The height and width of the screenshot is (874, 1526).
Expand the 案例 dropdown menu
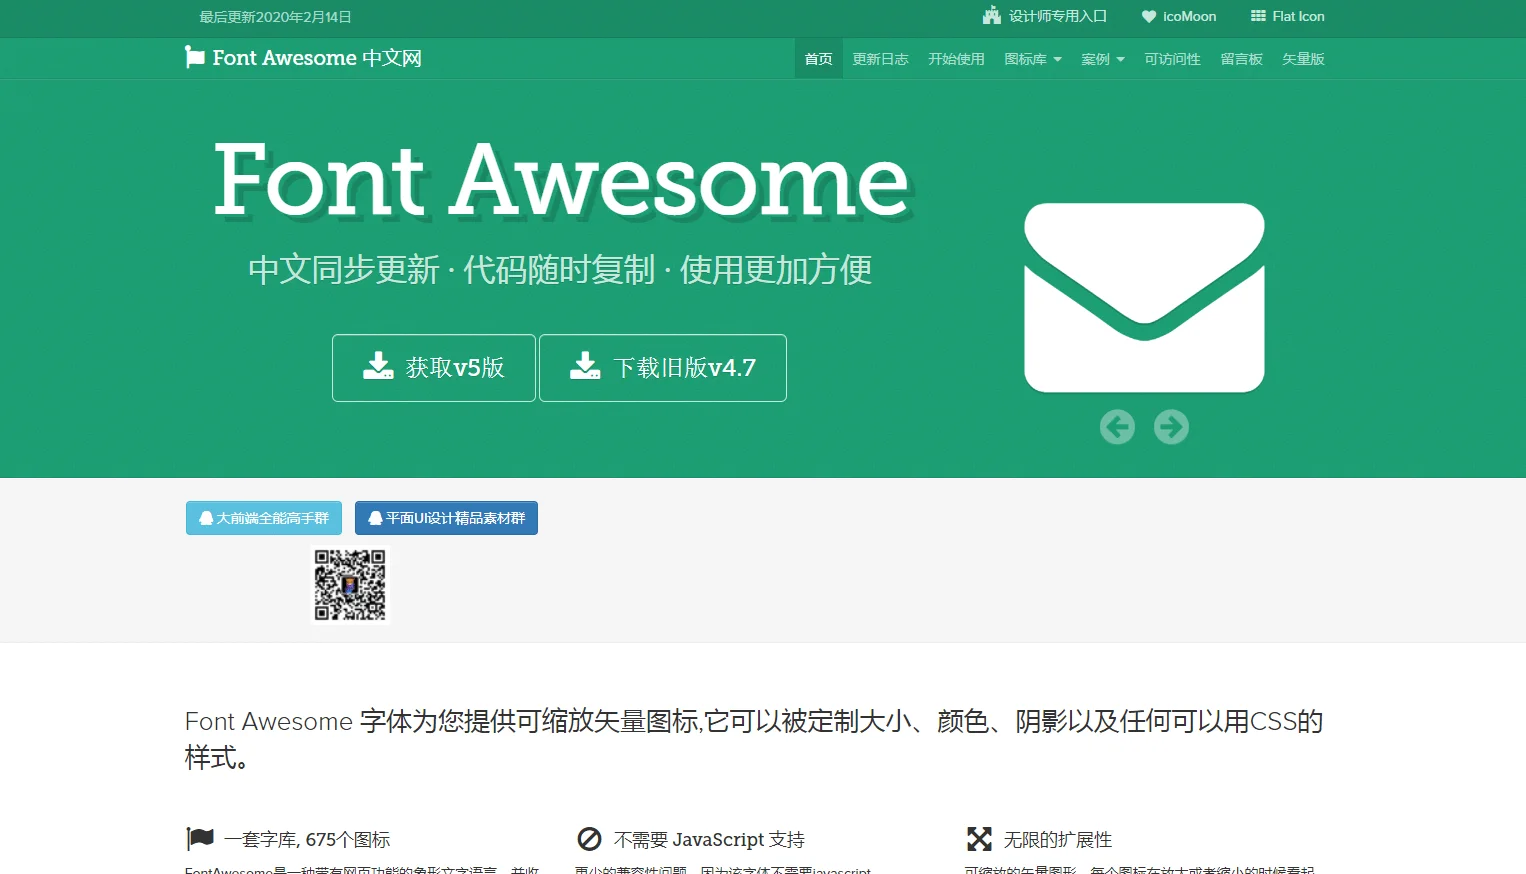pos(1103,59)
